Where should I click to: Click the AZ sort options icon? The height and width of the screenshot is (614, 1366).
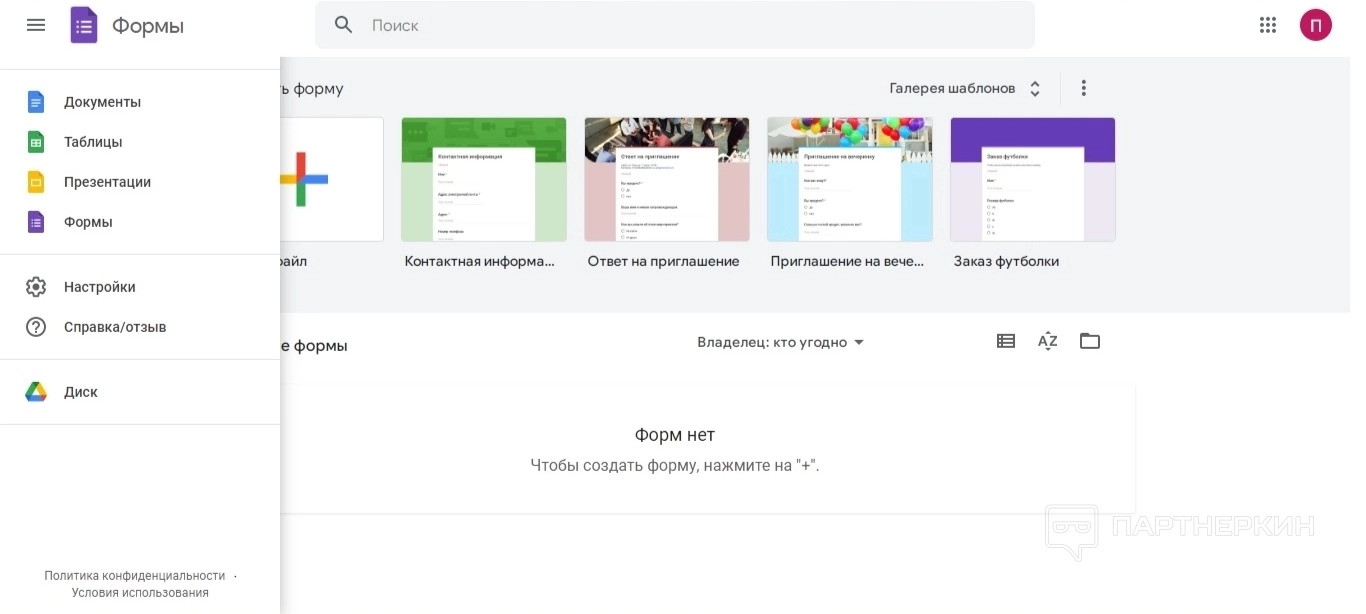pos(1048,341)
